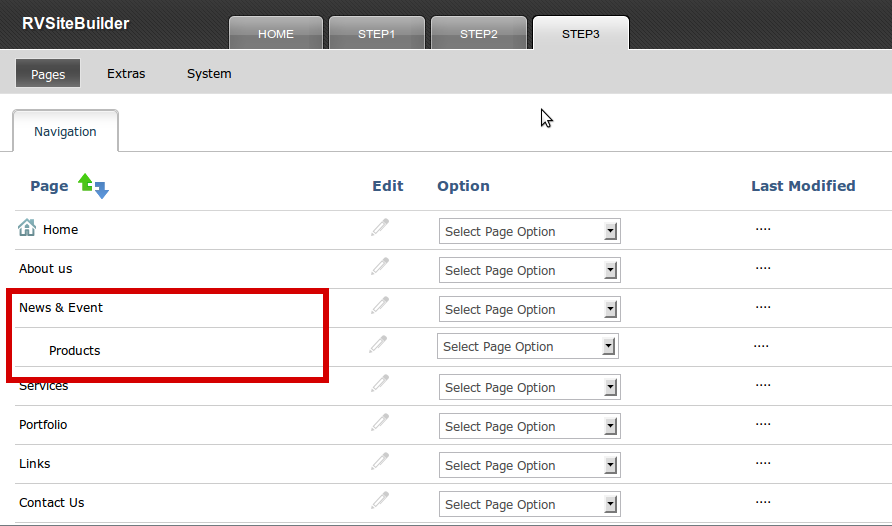This screenshot has width=892, height=526.
Task: Select the Navigation tab
Action: 65,131
